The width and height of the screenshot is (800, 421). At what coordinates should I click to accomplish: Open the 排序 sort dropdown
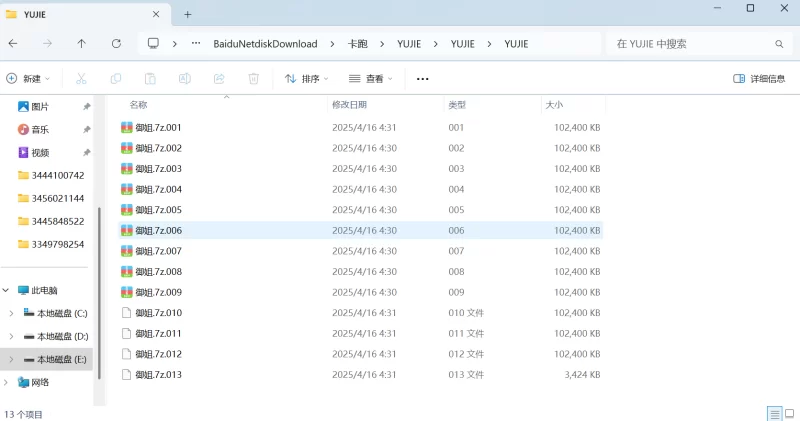[x=307, y=79]
